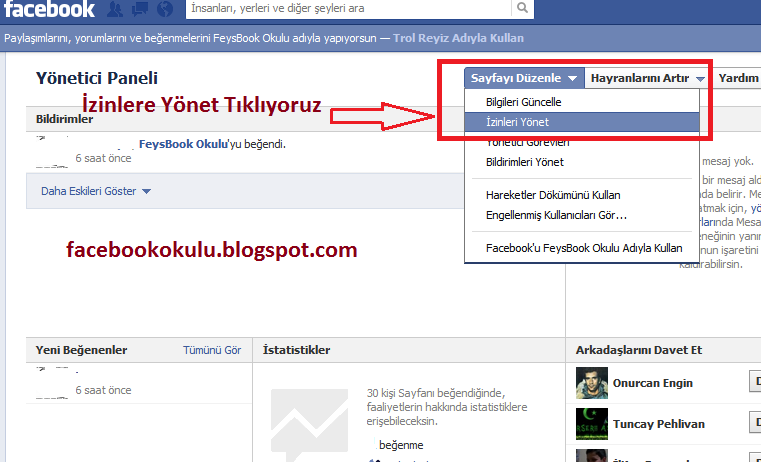The image size is (761, 462).
Task: Open friend requests icon
Action: coord(115,9)
